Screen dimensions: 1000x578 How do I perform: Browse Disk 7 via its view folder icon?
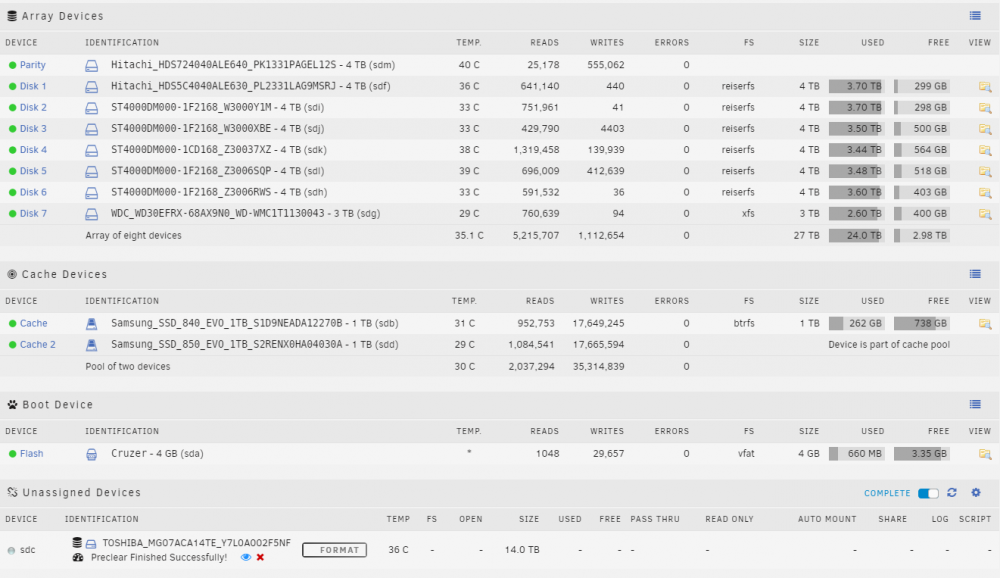click(985, 214)
